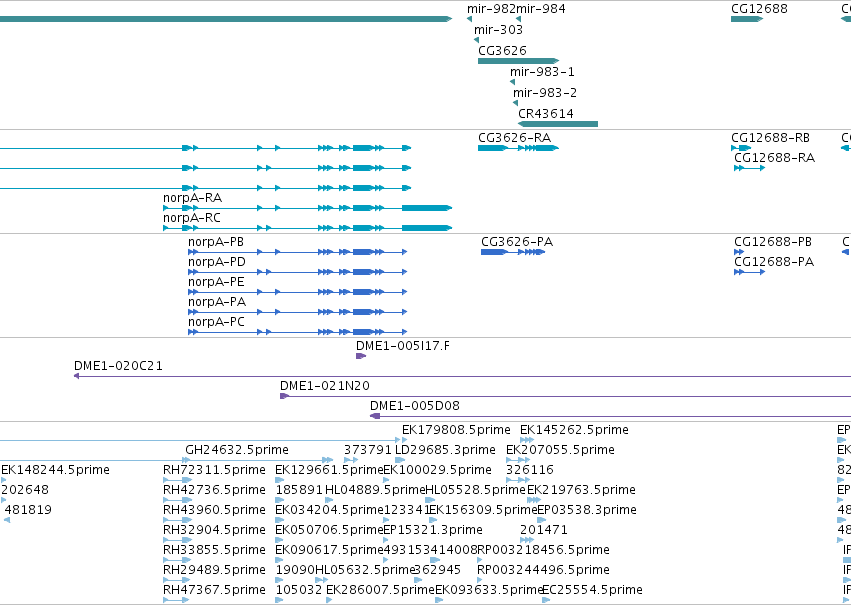Click the CG12688 gene label

(x=759, y=9)
